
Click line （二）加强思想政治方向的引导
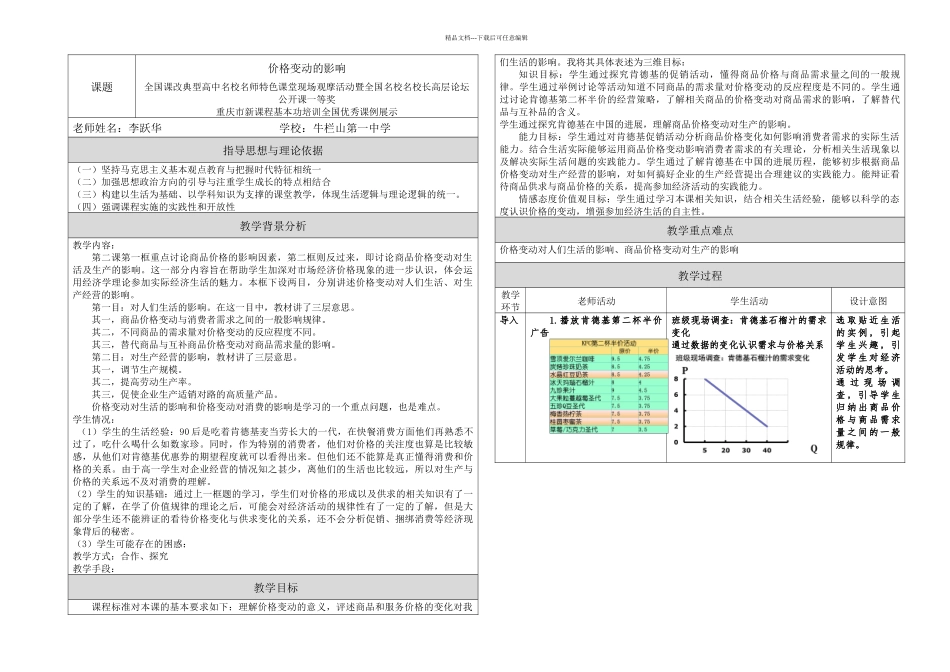pos(202,182)
